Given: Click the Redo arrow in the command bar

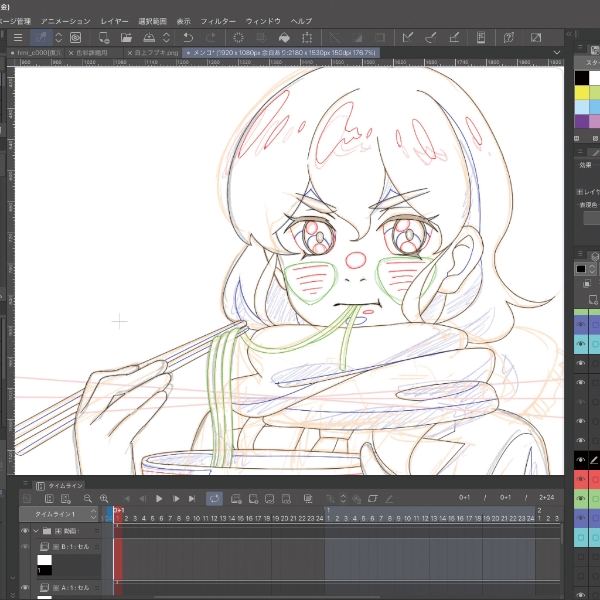Looking at the screenshot, I should click(210, 38).
